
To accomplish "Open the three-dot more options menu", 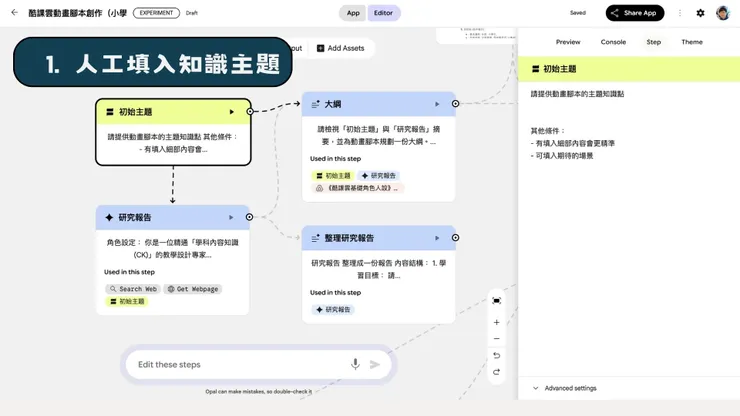I will point(680,13).
